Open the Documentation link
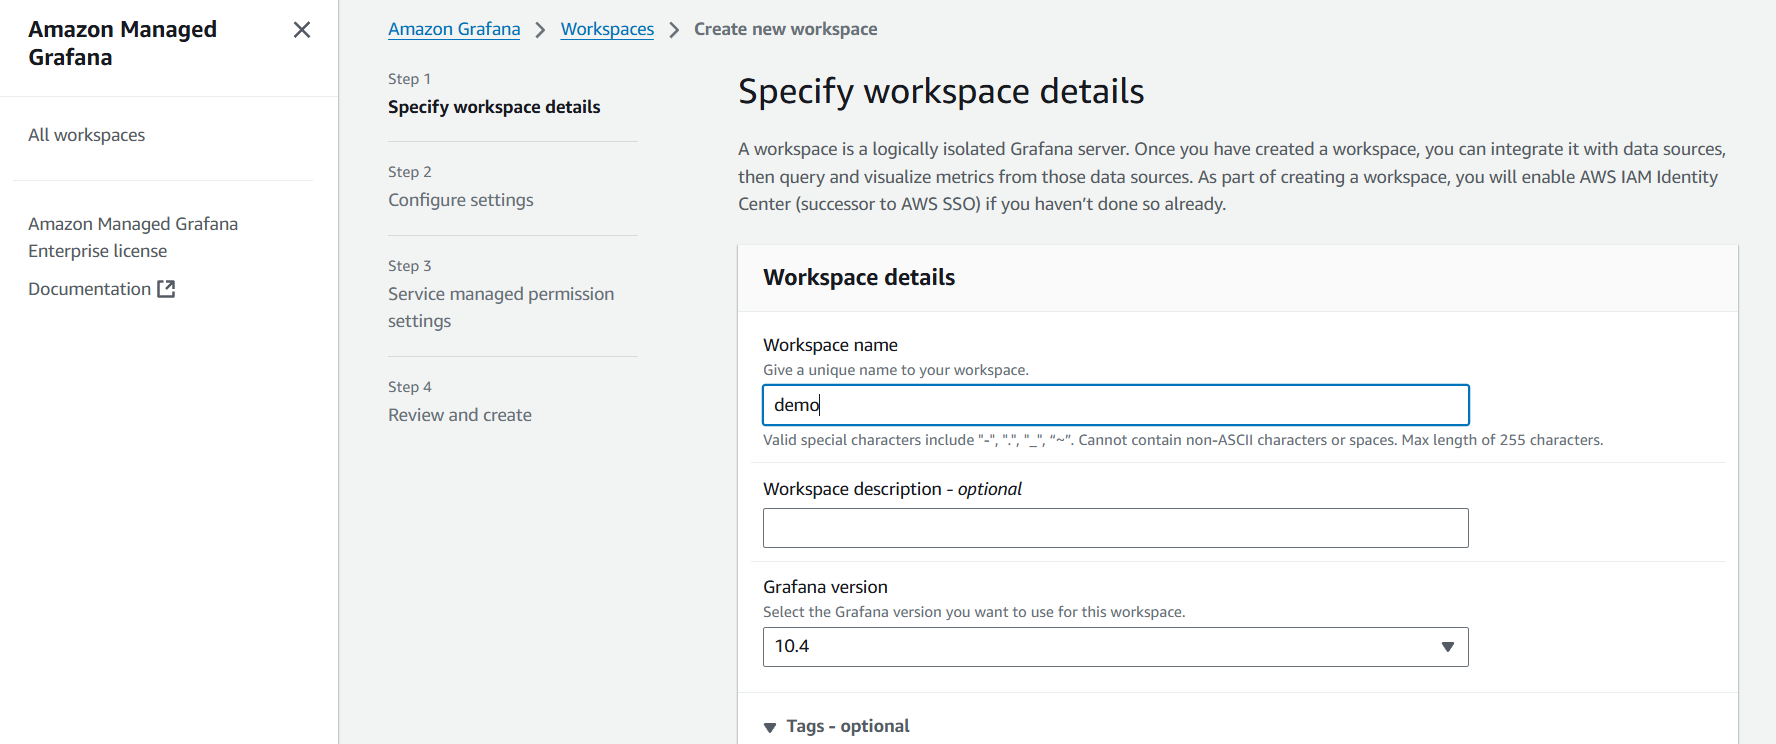The height and width of the screenshot is (744, 1776). tap(89, 289)
